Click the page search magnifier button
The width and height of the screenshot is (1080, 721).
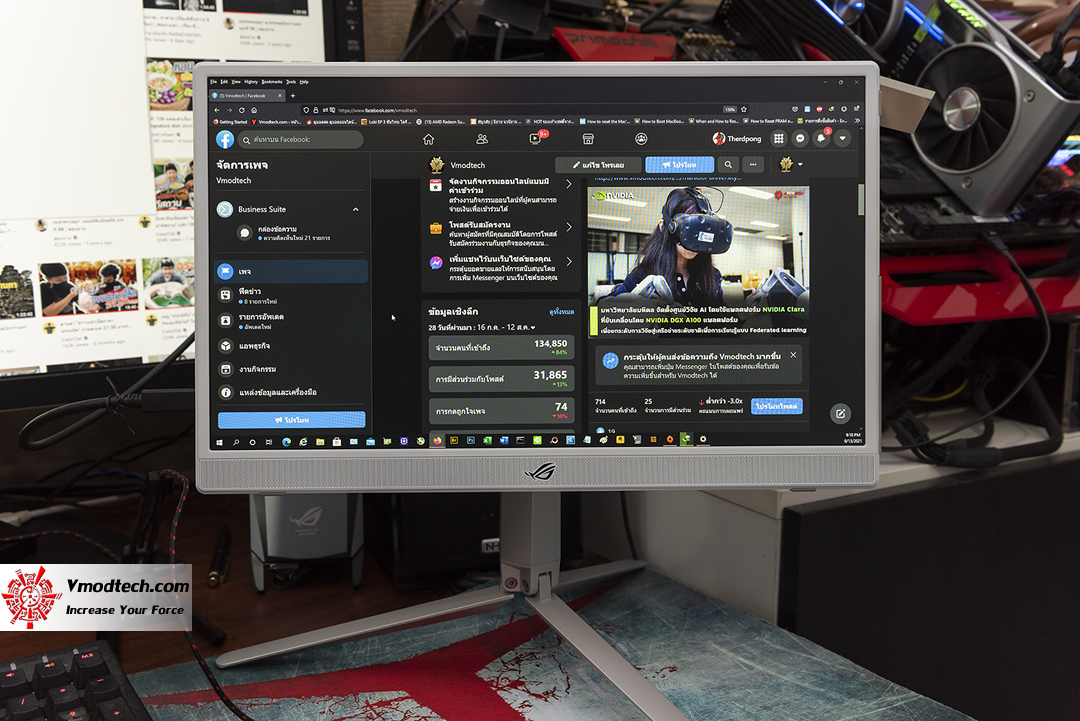pyautogui.click(x=728, y=165)
